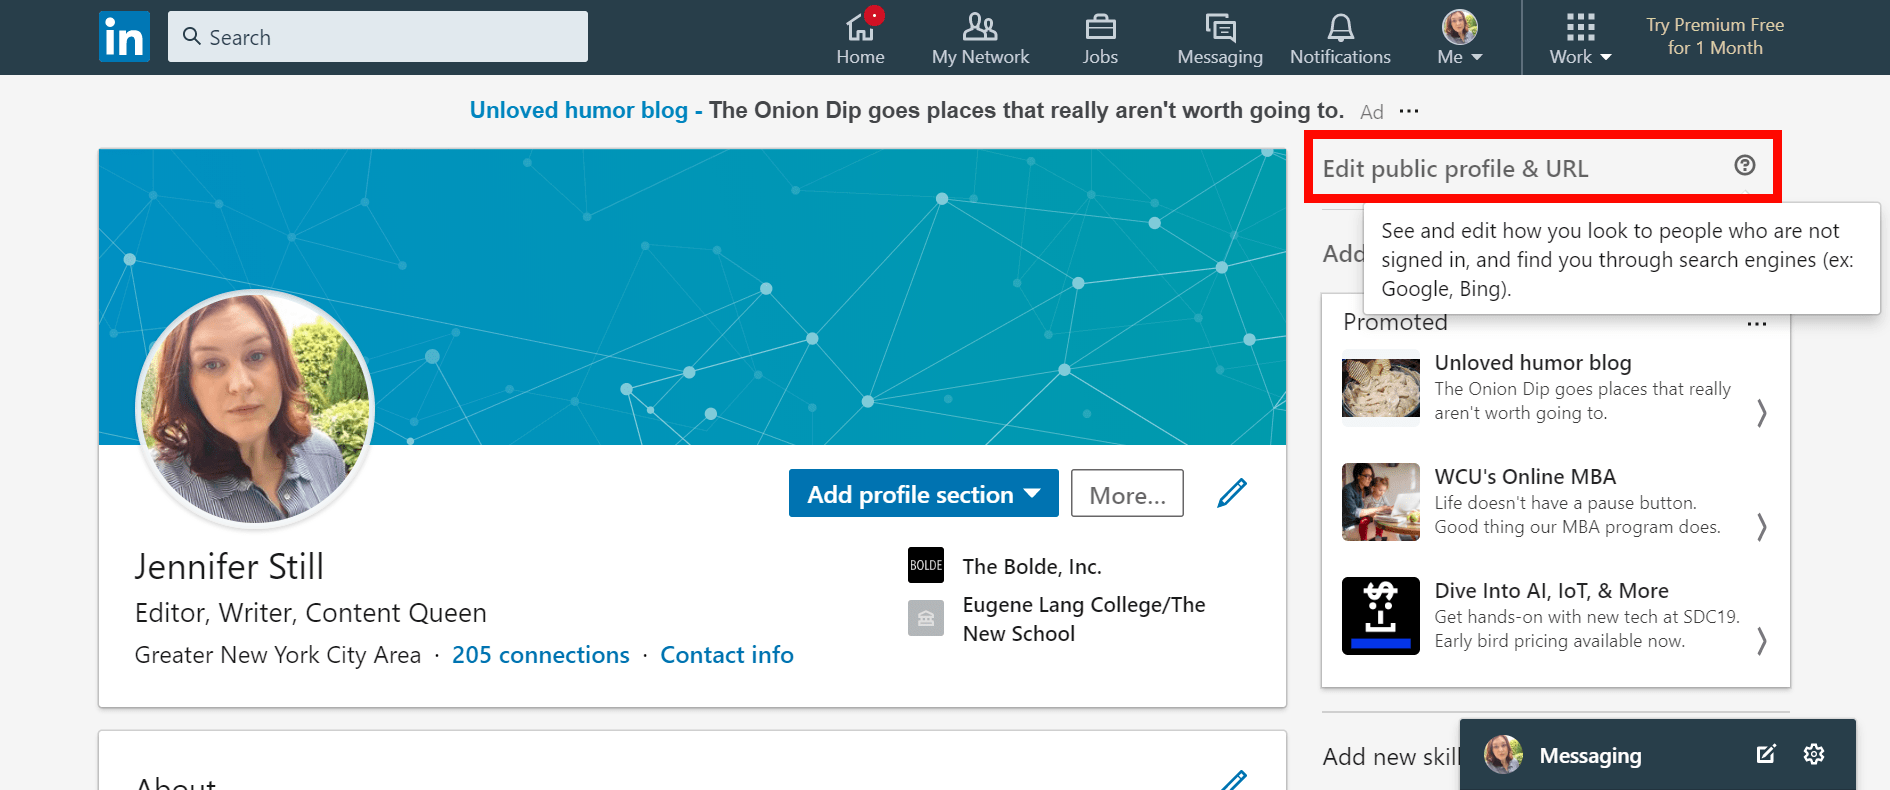Click Try Premium Free for 1 Month
The image size is (1890, 790).
click(1715, 37)
